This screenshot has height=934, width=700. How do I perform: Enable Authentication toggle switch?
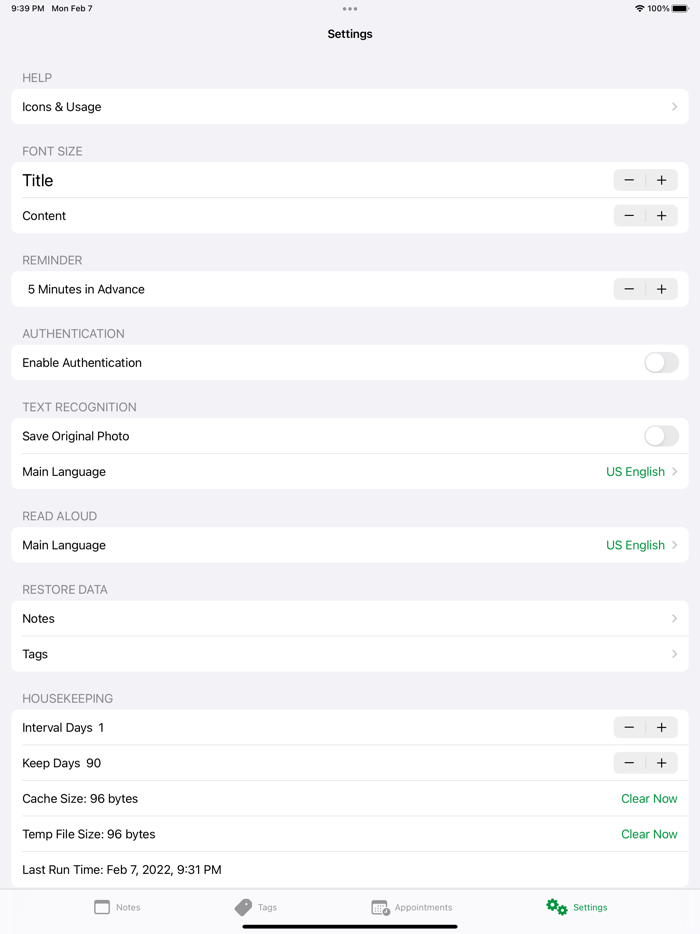pos(661,363)
